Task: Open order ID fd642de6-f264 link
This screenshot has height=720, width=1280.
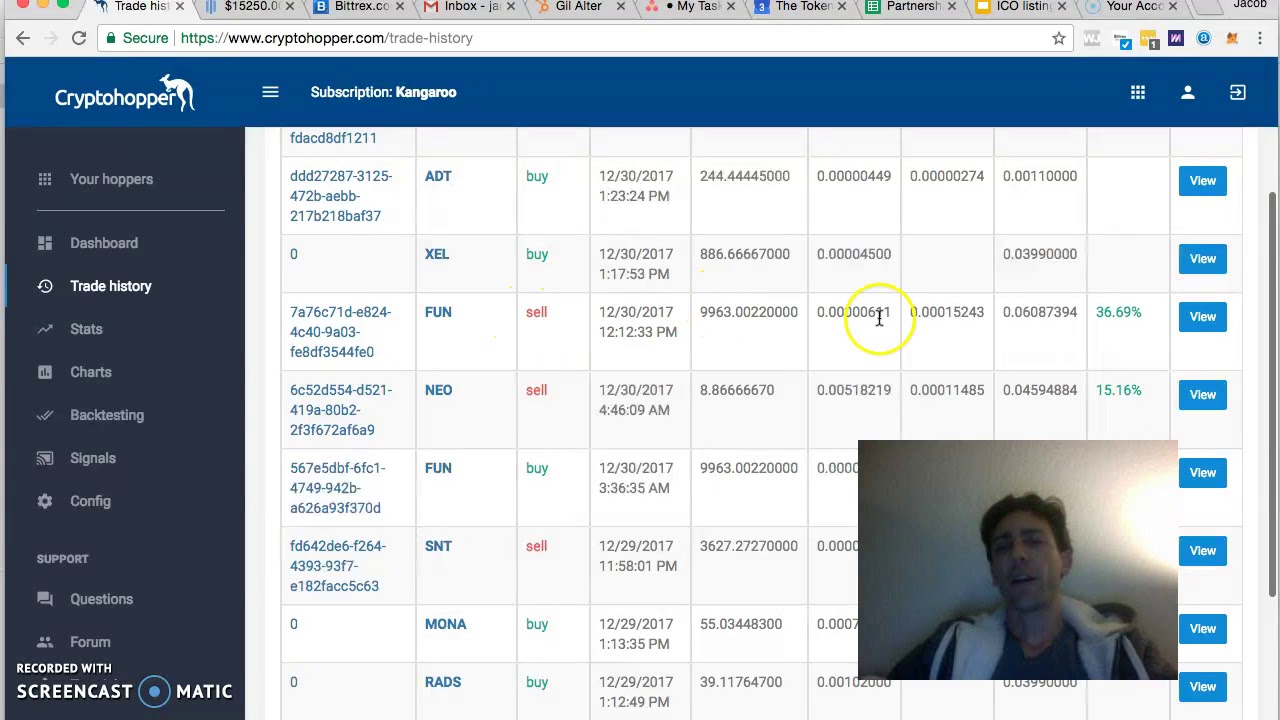Action: point(338,566)
